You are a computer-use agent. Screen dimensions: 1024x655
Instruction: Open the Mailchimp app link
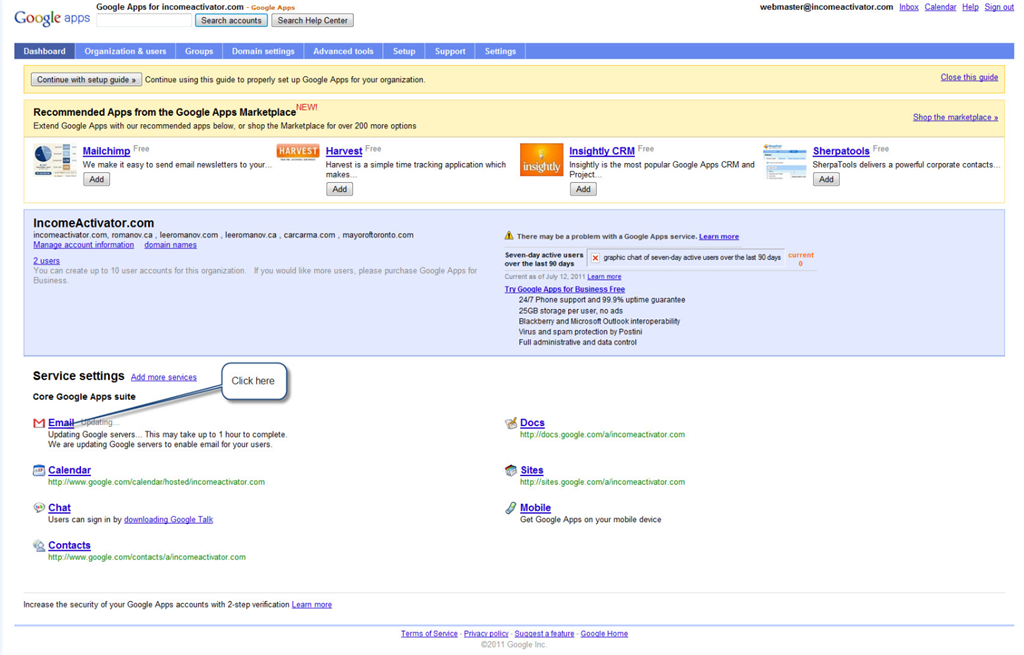(x=106, y=151)
